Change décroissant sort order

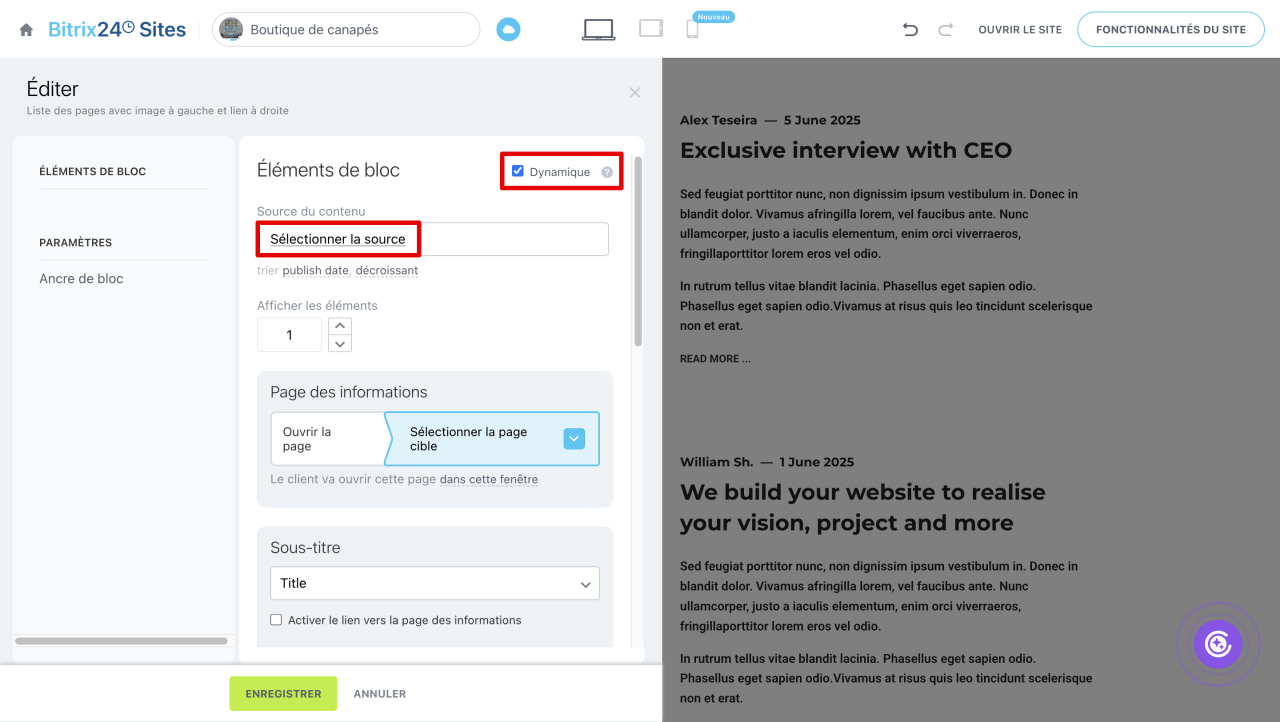click(387, 270)
